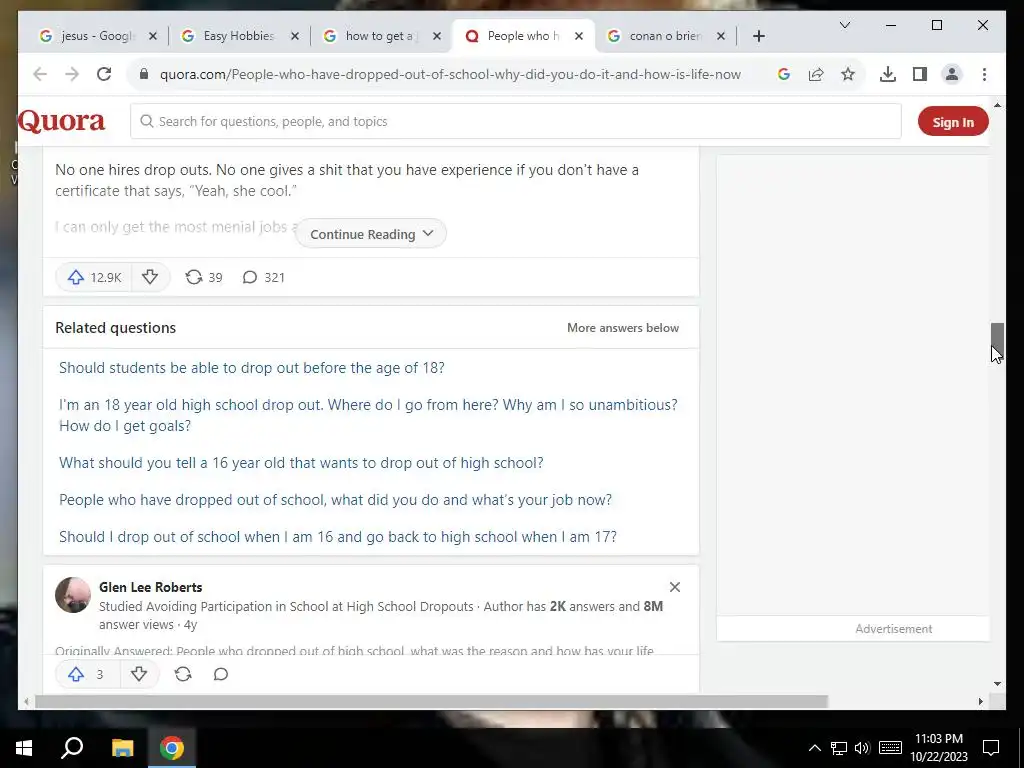Close the 'People who h' Quora tab

click(x=579, y=36)
